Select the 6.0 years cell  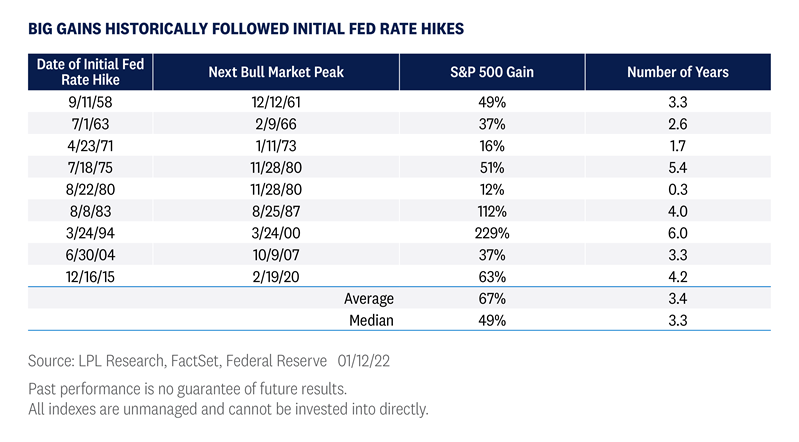pos(677,233)
